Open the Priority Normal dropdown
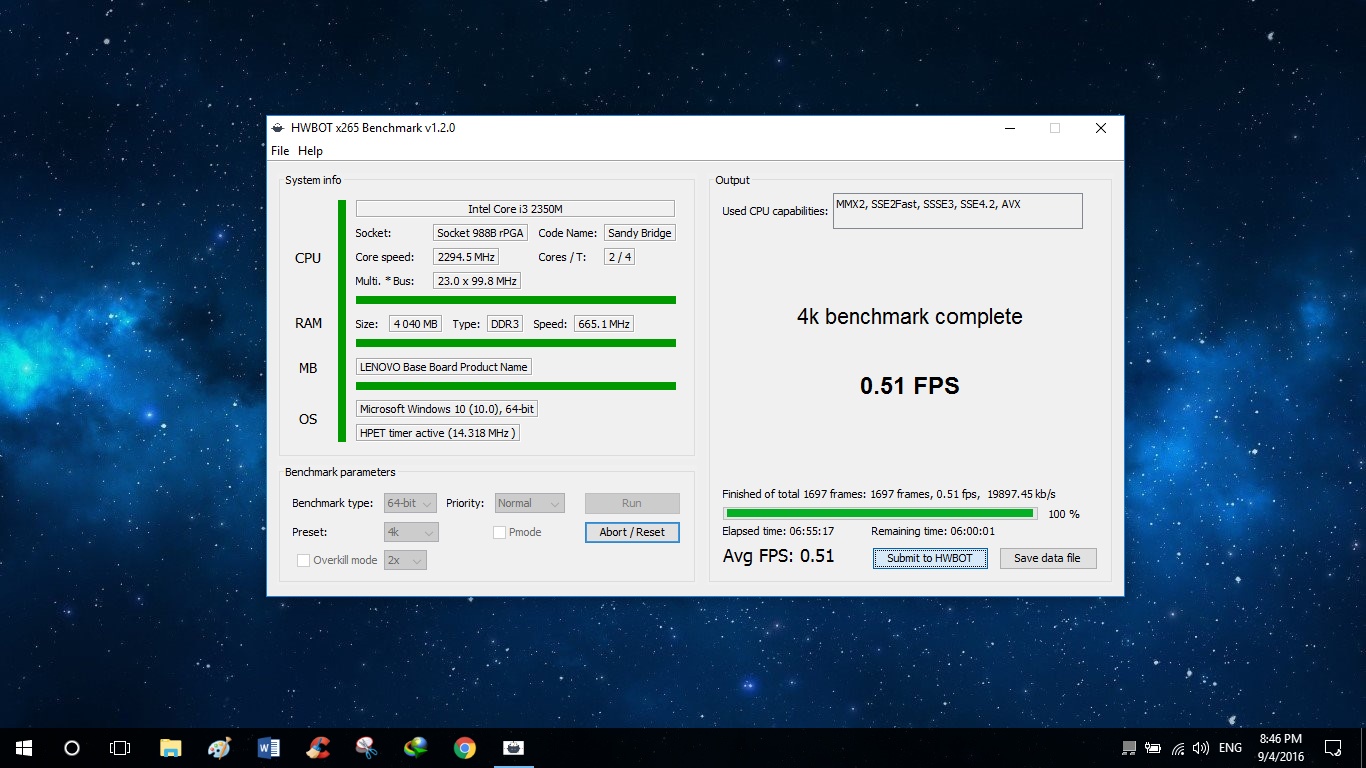This screenshot has height=768, width=1366. coord(529,503)
